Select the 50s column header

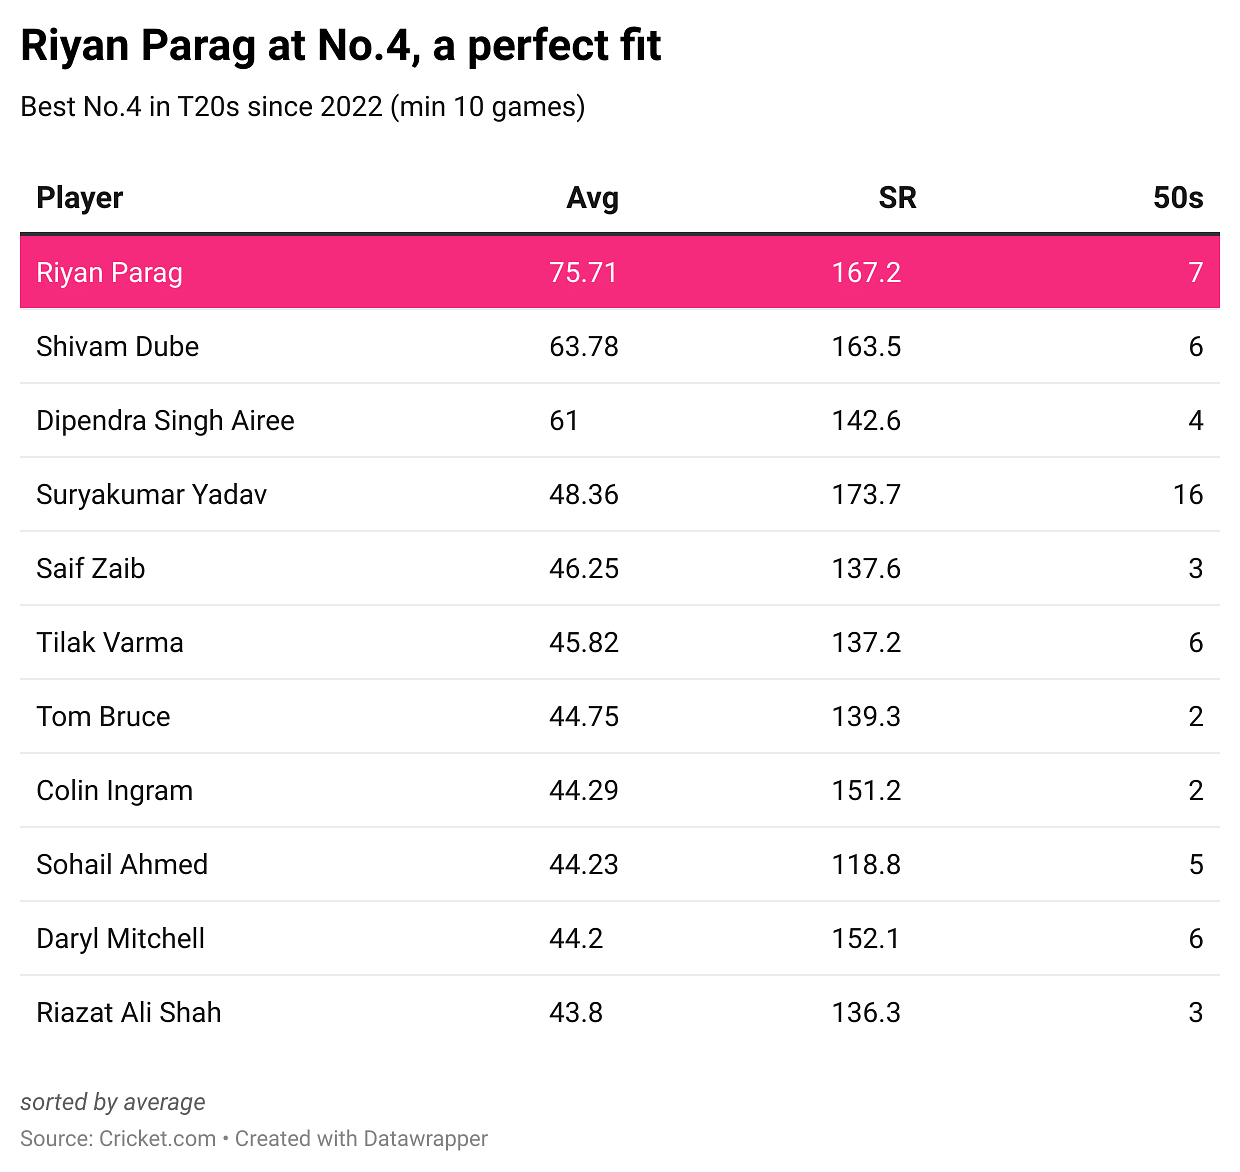click(x=1177, y=198)
